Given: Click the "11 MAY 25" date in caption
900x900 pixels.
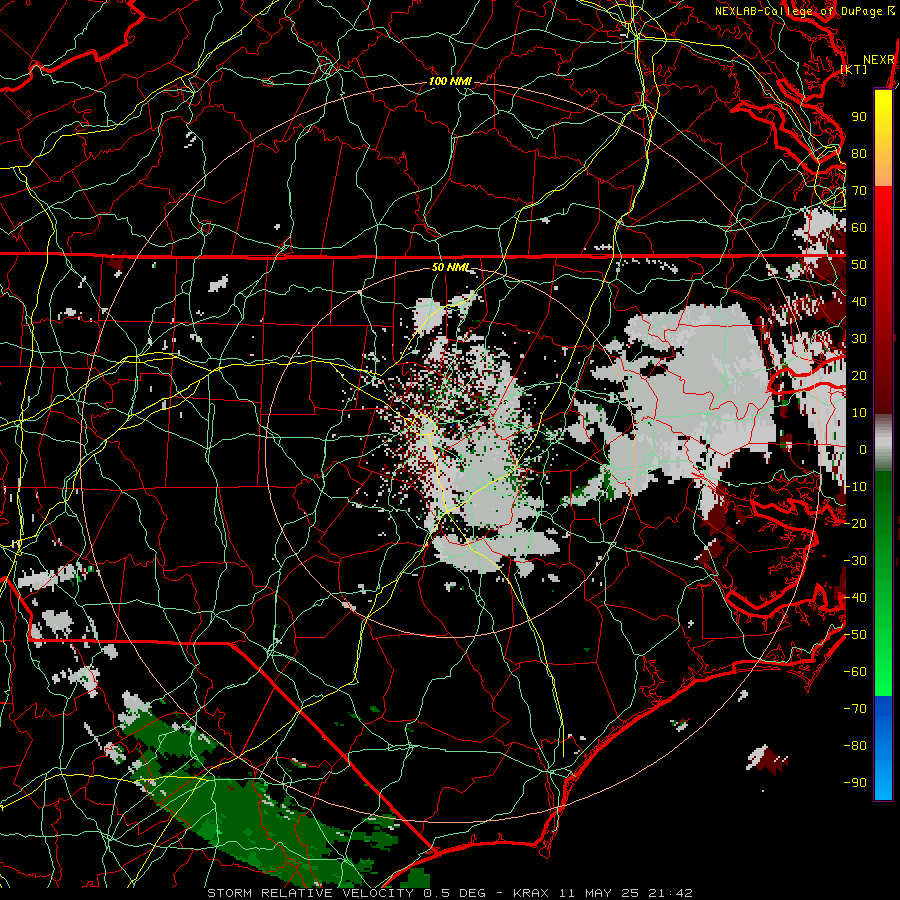Looking at the screenshot, I should click(597, 893).
